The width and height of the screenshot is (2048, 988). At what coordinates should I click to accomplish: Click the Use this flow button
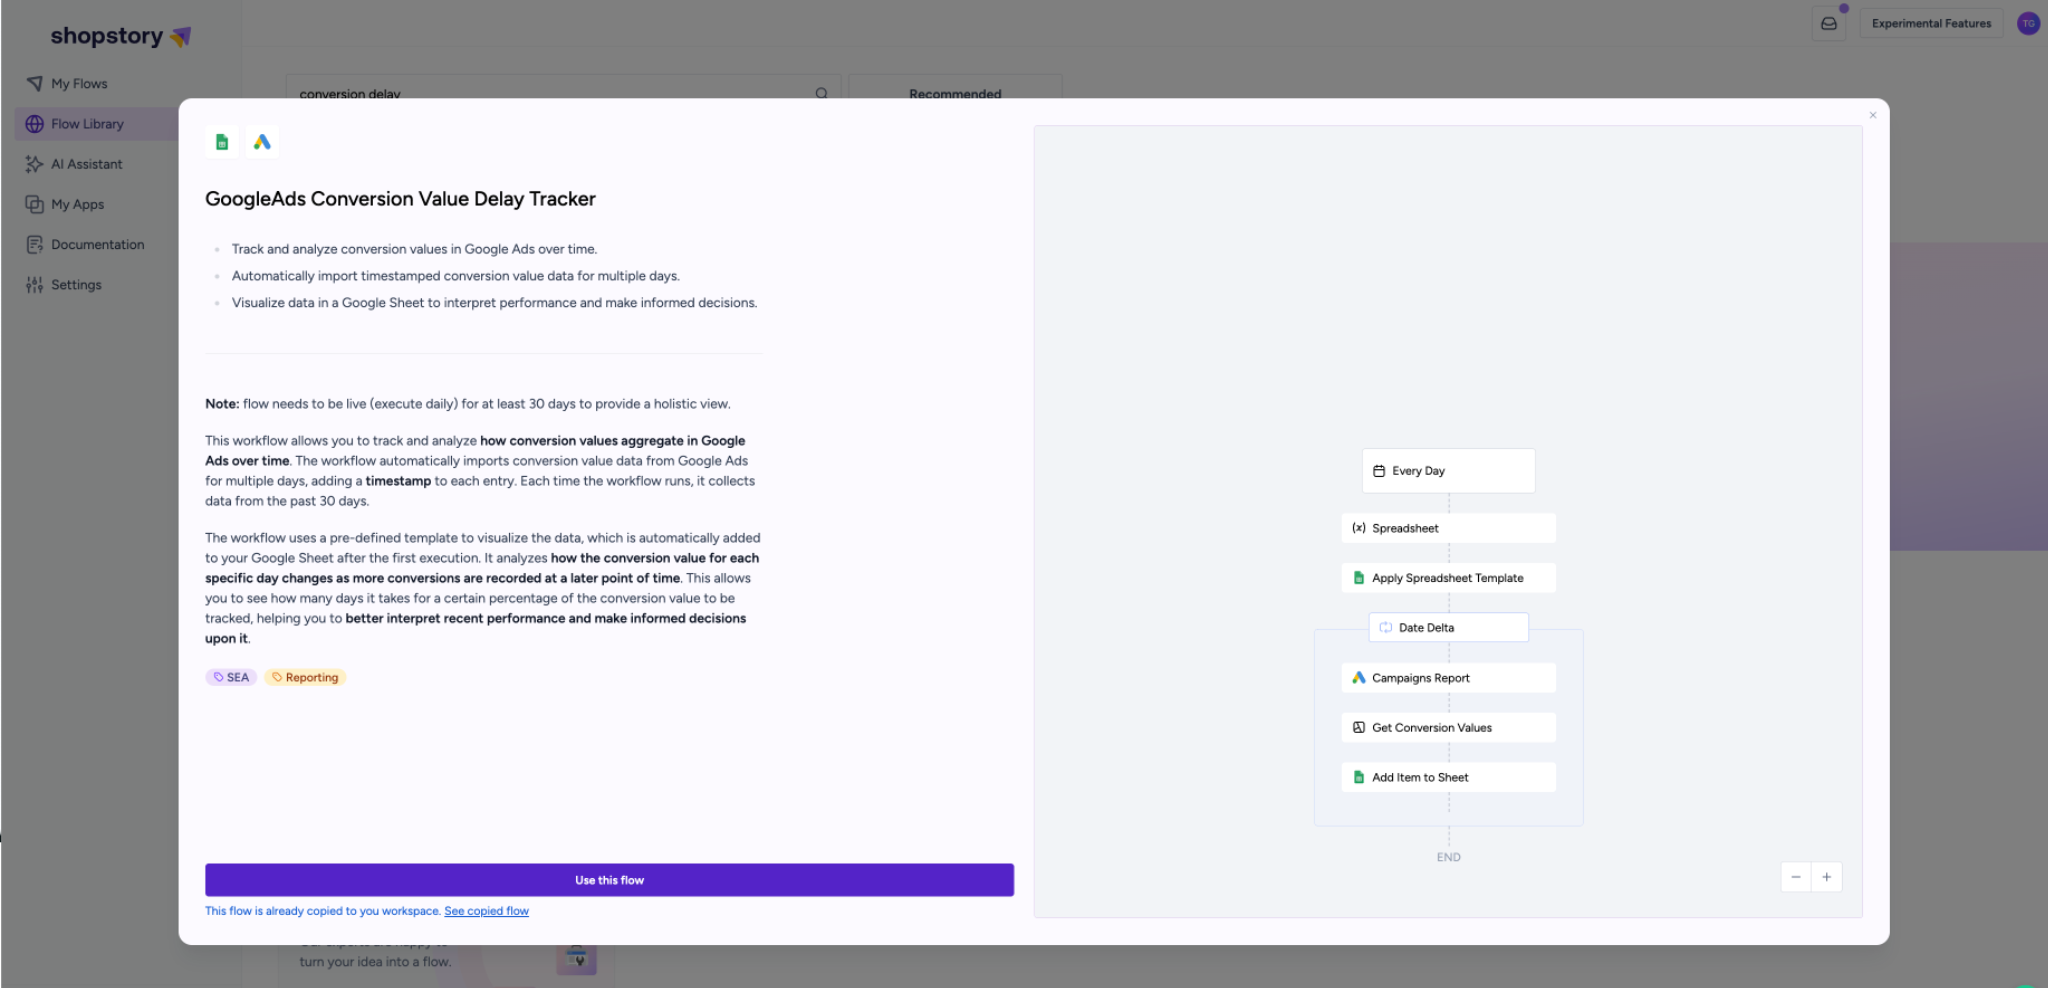coord(609,880)
